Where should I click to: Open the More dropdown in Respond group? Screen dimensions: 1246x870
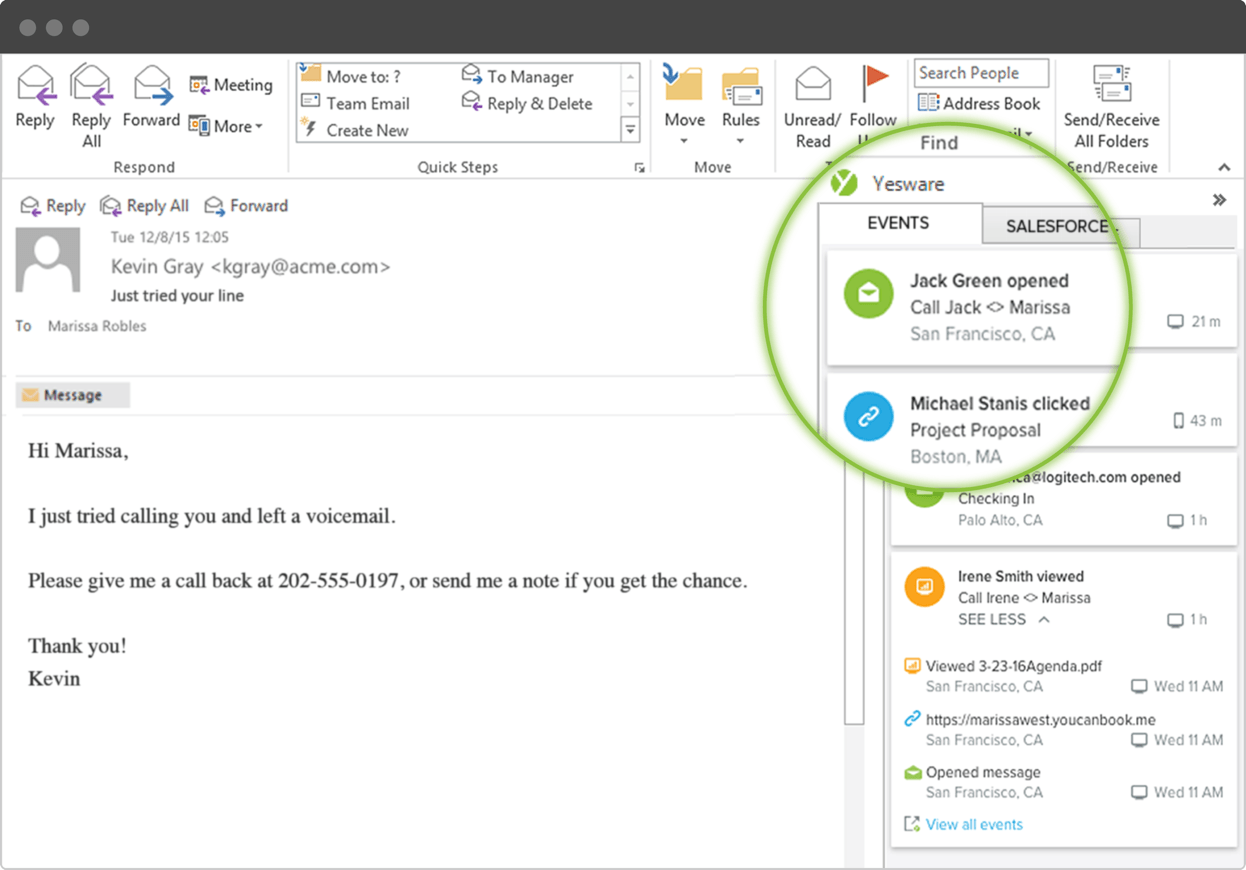227,126
